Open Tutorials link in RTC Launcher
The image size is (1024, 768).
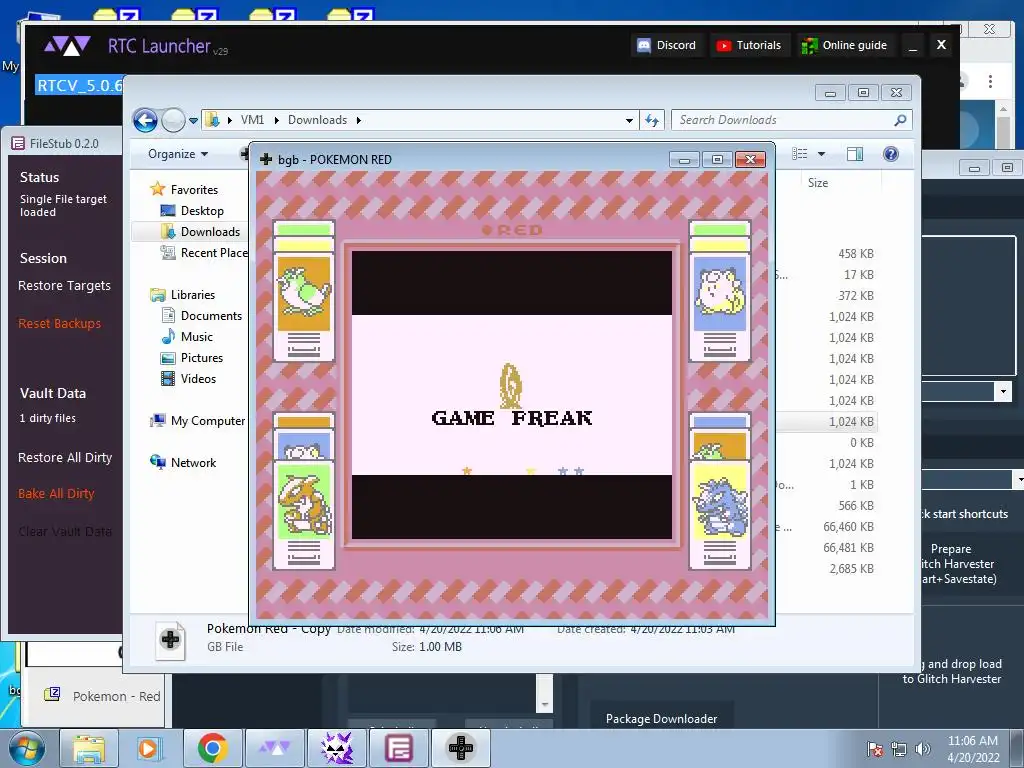pyautogui.click(x=749, y=45)
